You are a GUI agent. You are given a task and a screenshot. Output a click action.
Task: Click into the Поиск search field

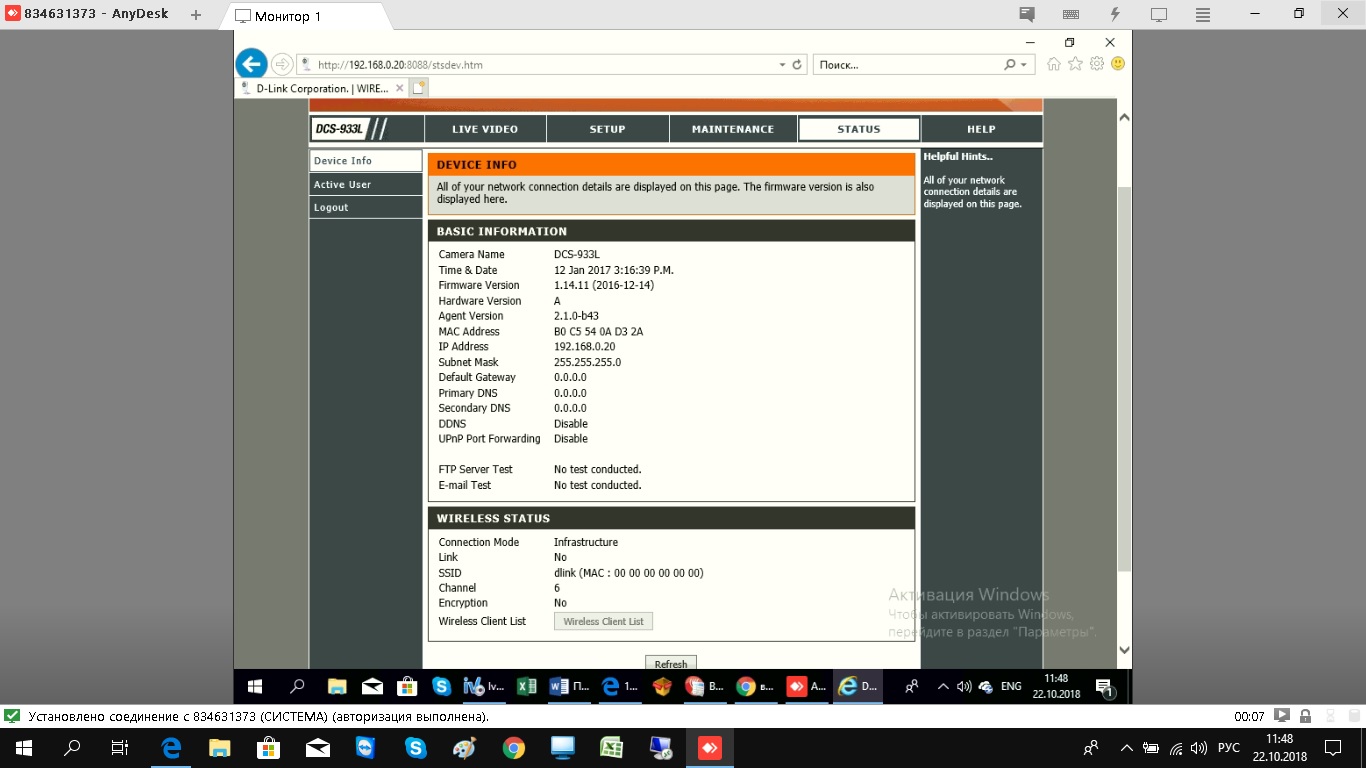tap(905, 65)
